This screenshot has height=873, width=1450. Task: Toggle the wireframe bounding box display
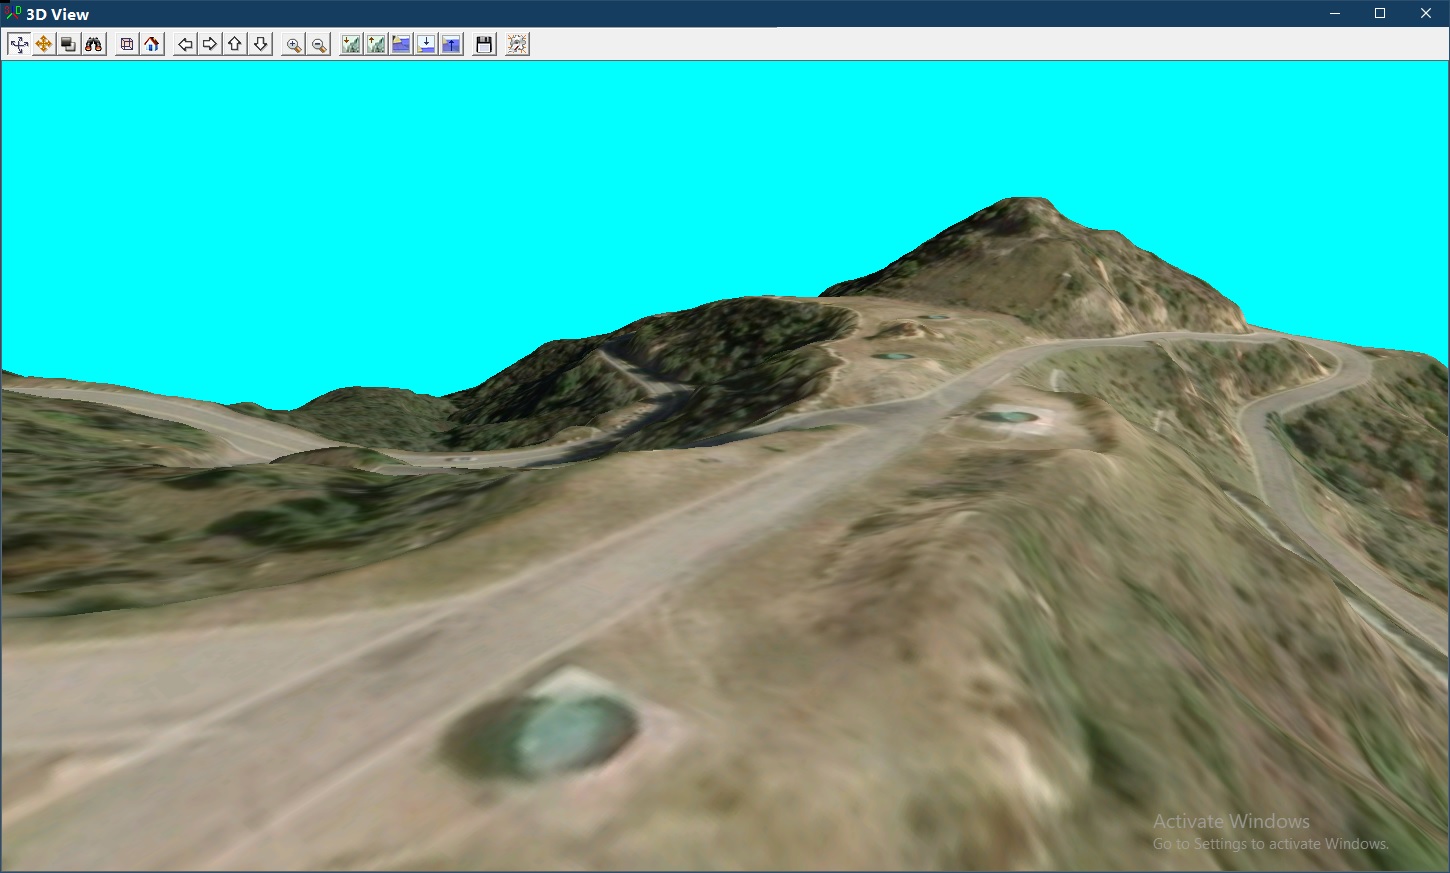pos(126,43)
